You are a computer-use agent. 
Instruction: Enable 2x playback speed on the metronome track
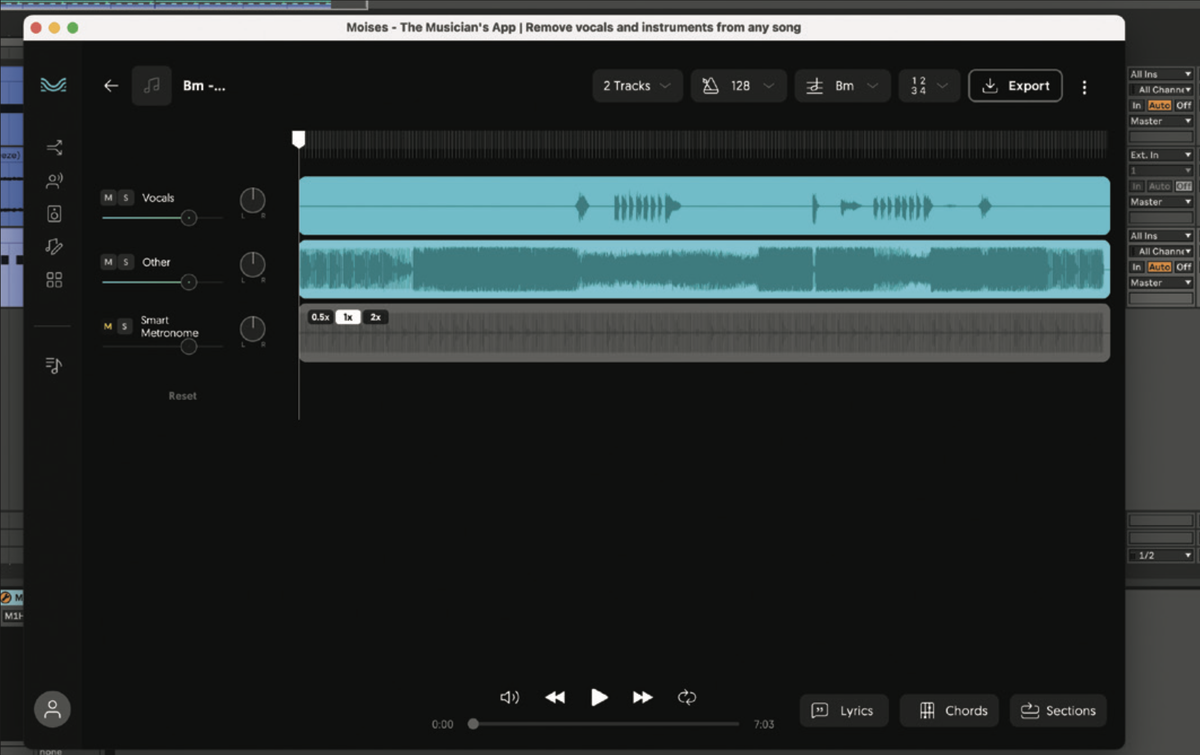373,317
